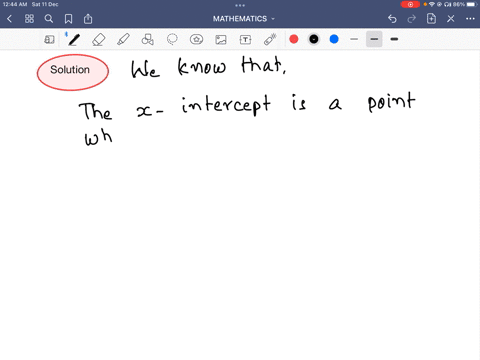This screenshot has height=360, width=480.
Task: Open the three-dot more options menu
Action: coord(470,19)
